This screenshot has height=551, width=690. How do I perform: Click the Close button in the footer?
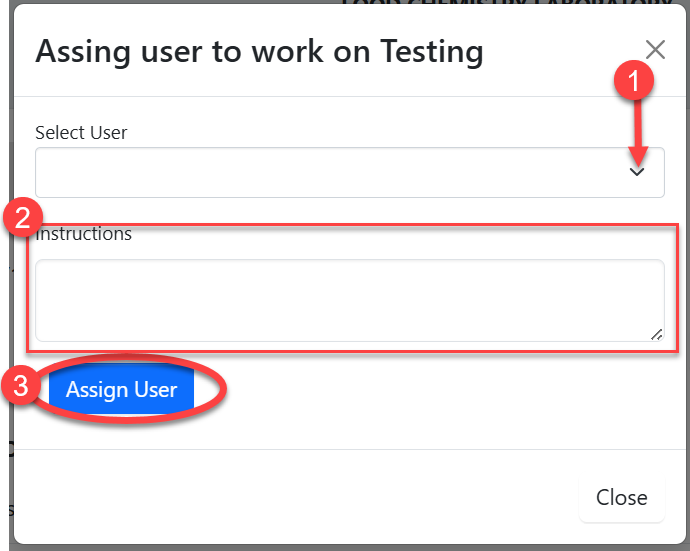(621, 498)
